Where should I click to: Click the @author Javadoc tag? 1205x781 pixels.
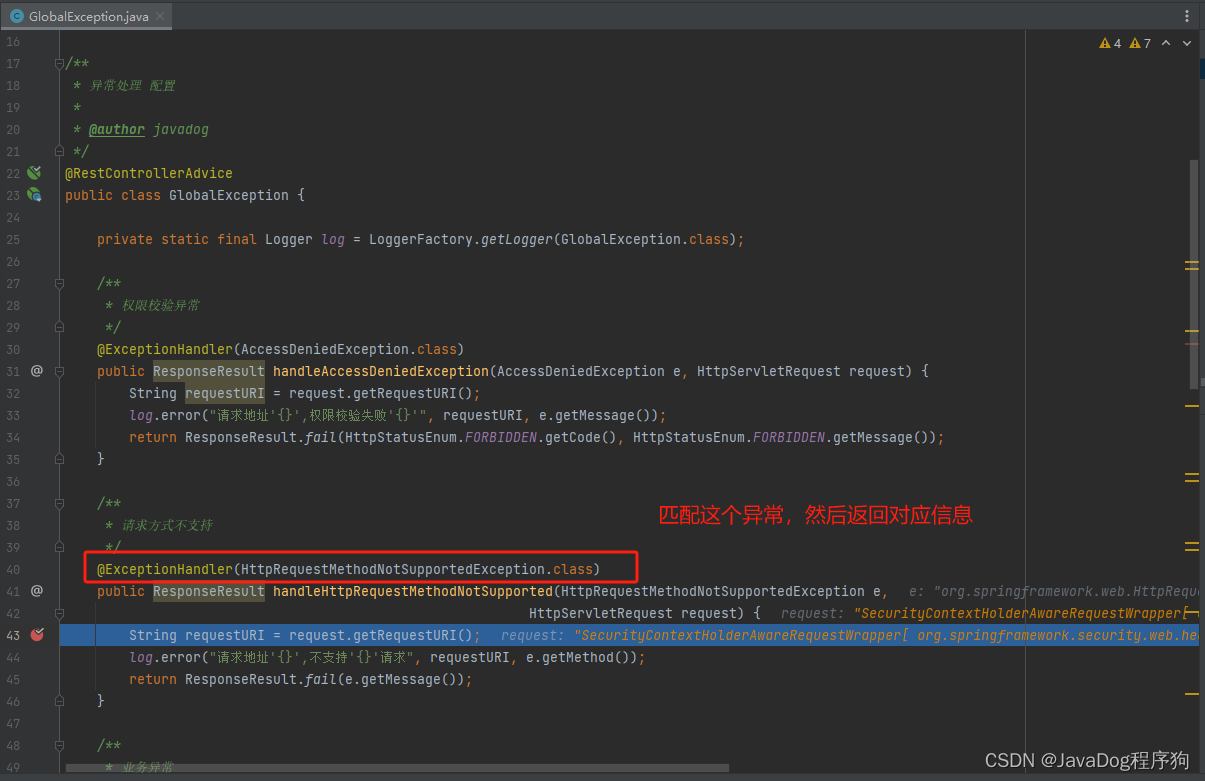point(117,129)
